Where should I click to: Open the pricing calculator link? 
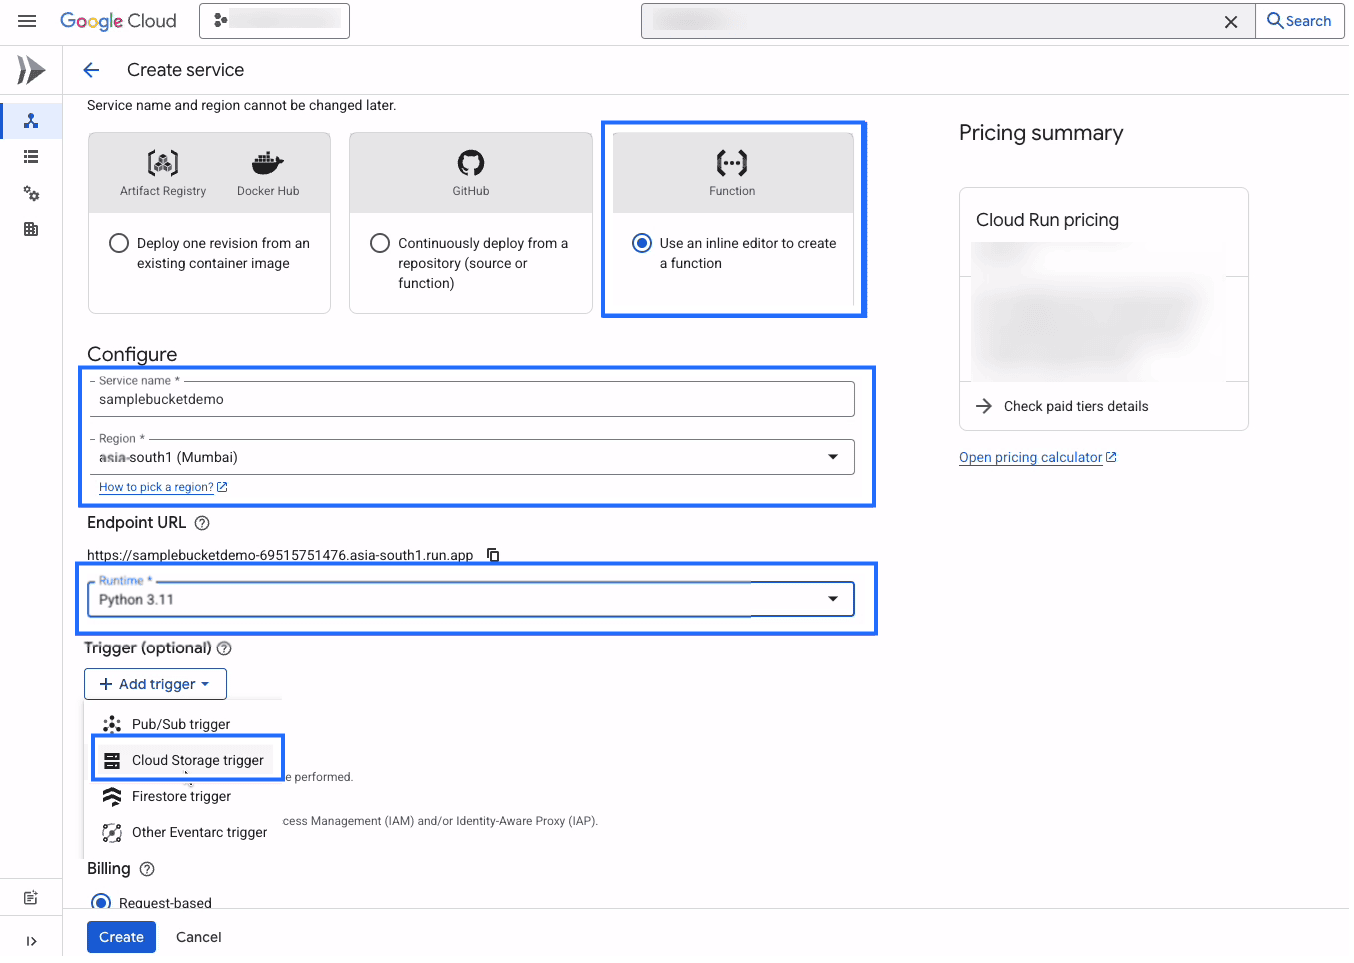pyautogui.click(x=1030, y=457)
